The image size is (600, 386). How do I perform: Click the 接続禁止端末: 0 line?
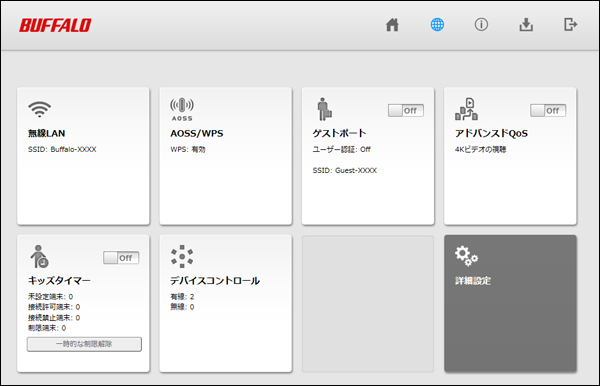54,318
